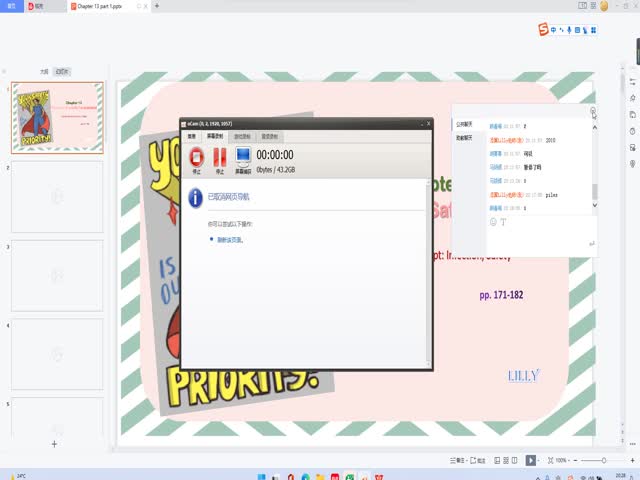Image resolution: width=640 pixels, height=480 pixels.
Task: Start slideshow with the play button
Action: (530, 460)
